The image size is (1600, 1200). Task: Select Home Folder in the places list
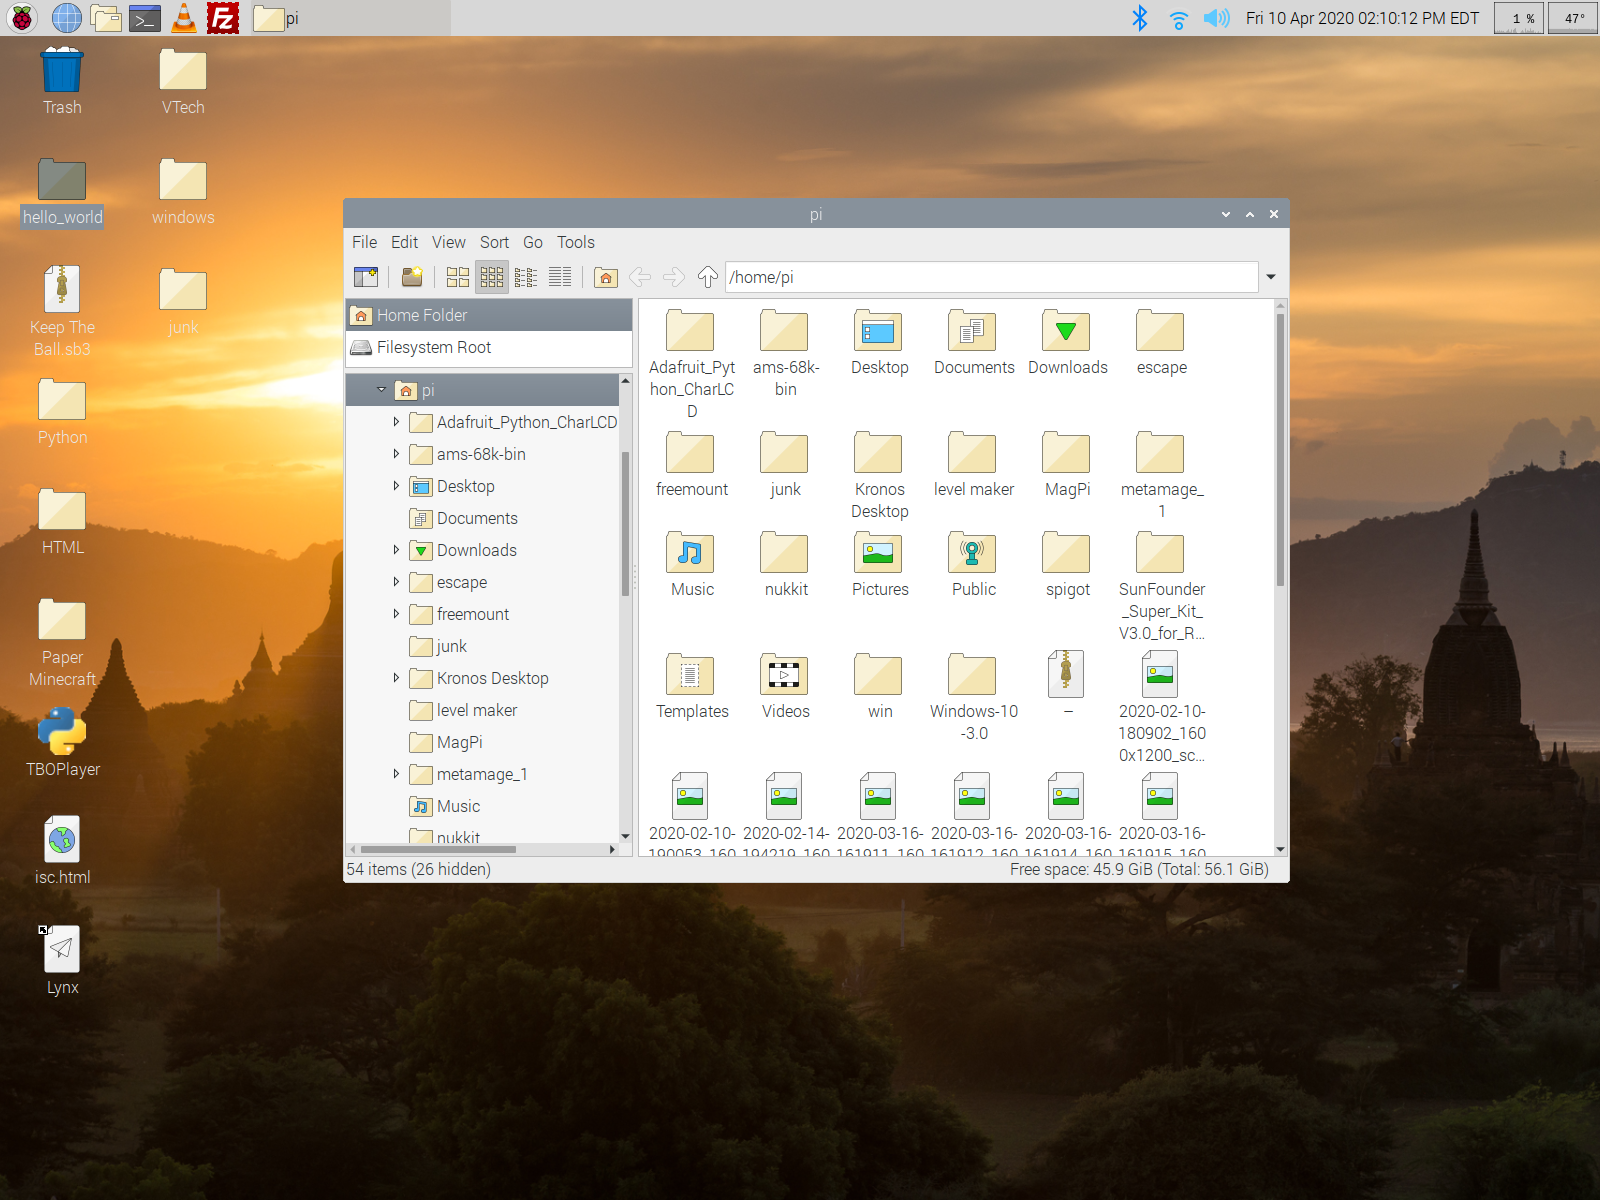click(422, 315)
